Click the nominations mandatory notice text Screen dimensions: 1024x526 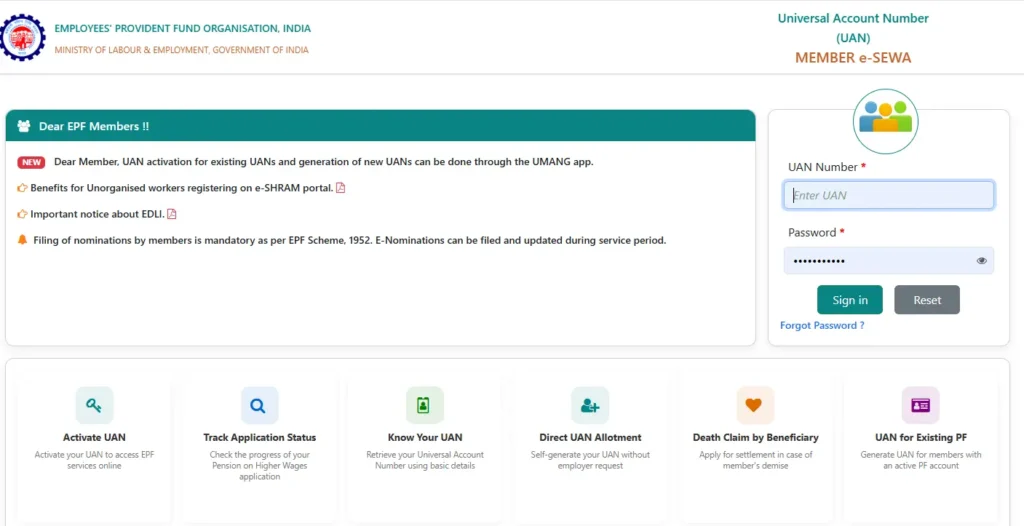pyautogui.click(x=349, y=240)
